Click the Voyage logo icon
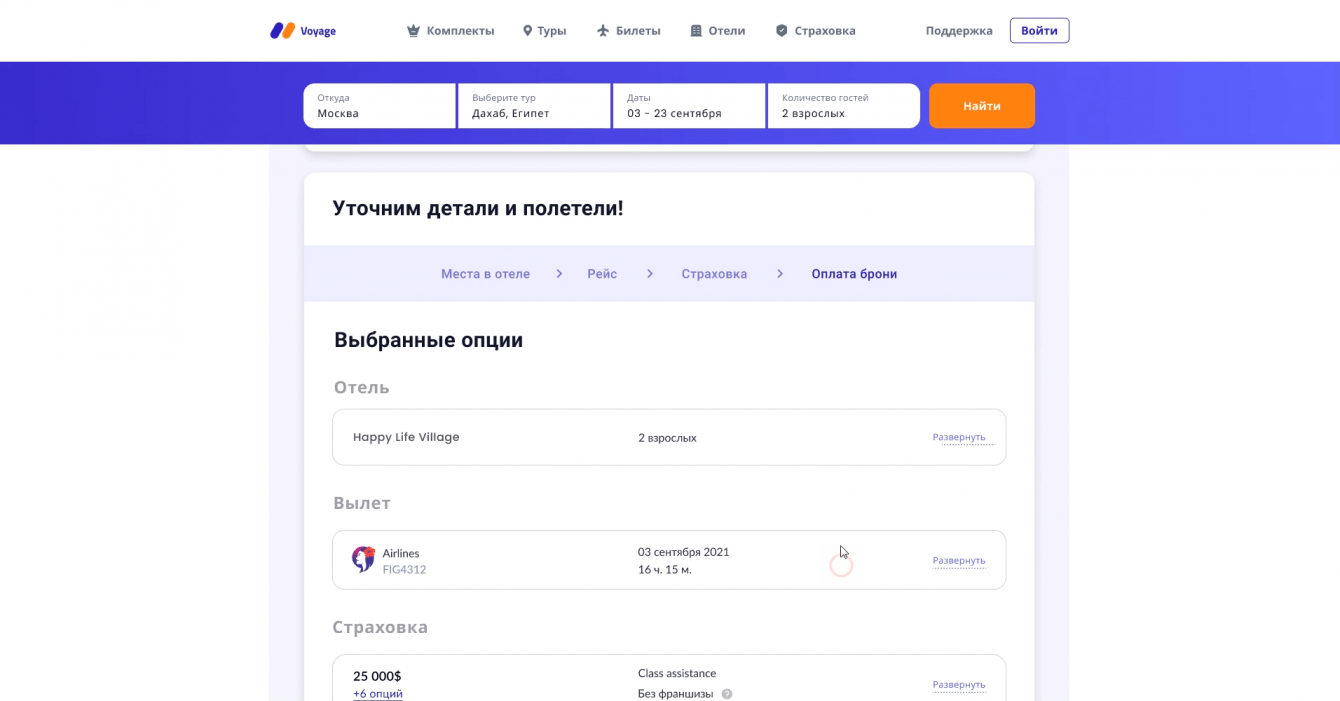This screenshot has height=701, width=1340. (282, 31)
